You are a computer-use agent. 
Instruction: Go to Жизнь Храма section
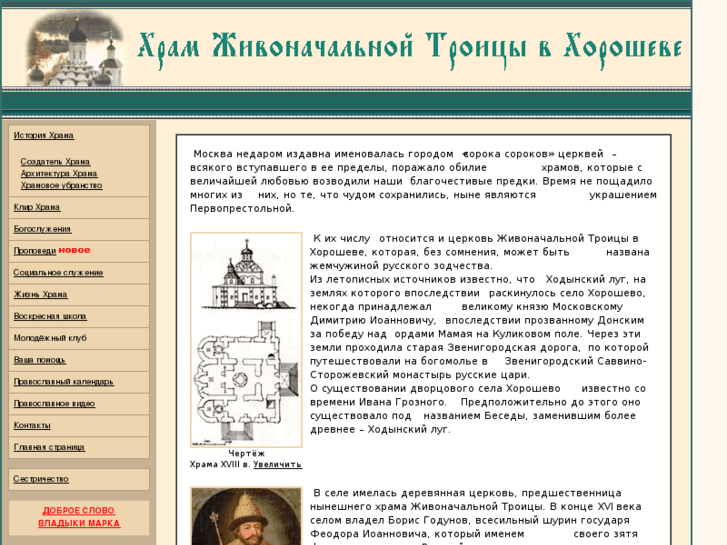pos(40,295)
